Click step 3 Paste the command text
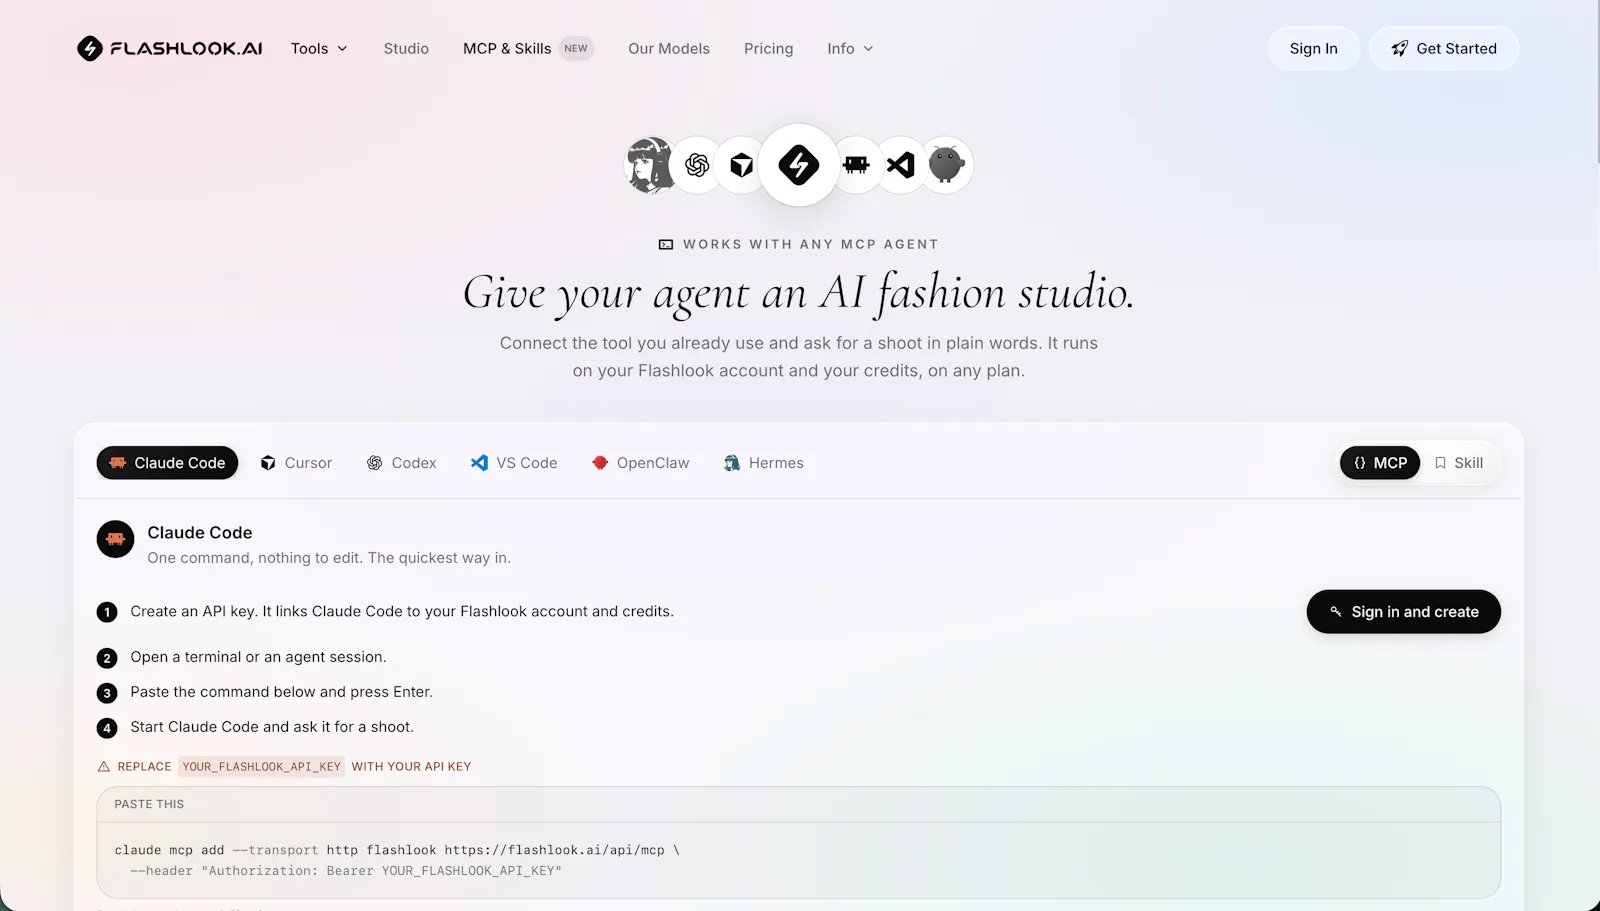 (281, 692)
